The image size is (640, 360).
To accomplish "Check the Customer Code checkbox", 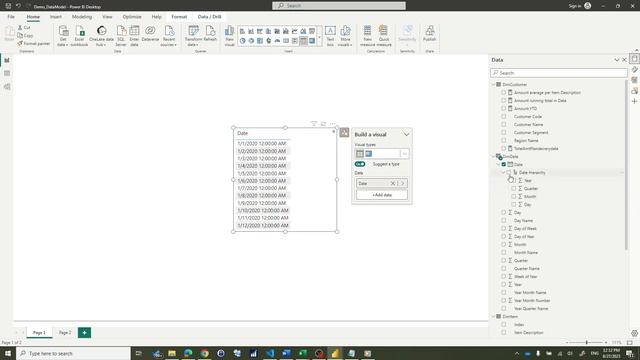I will (504, 116).
